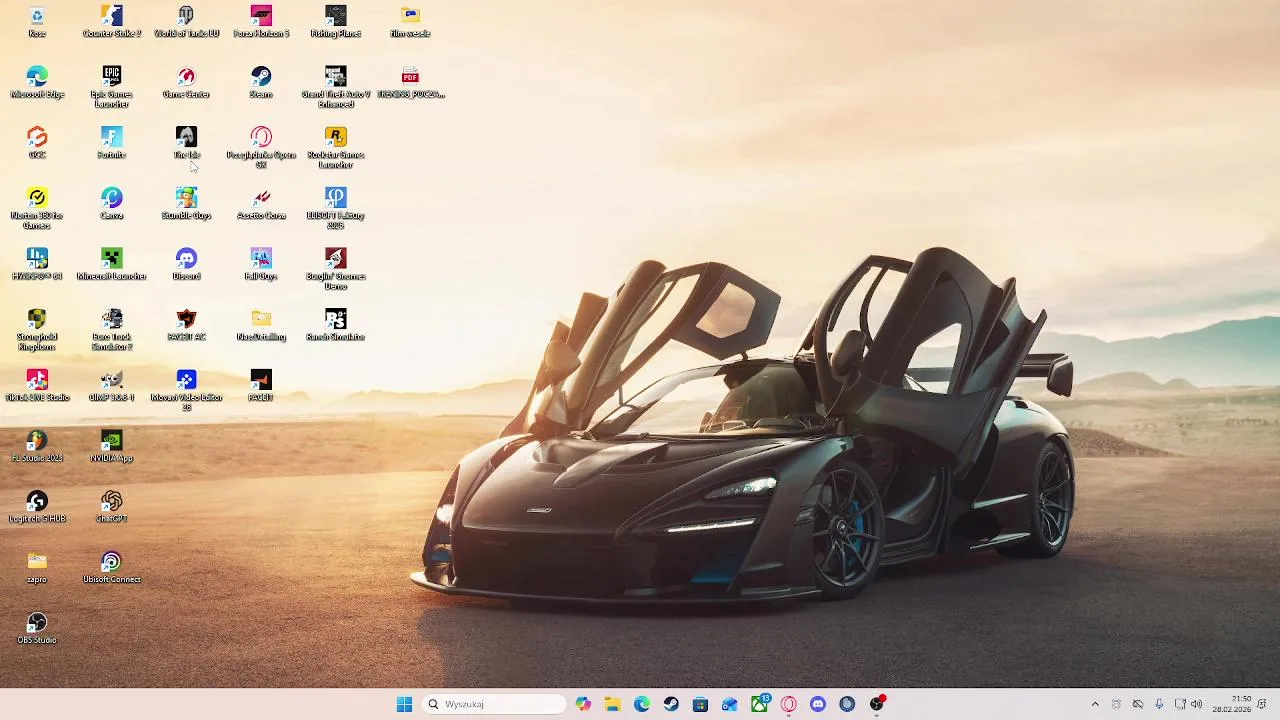Select the Movavi Video Editor shortcut
Viewport: 1280px width, 720px height.
(186, 391)
